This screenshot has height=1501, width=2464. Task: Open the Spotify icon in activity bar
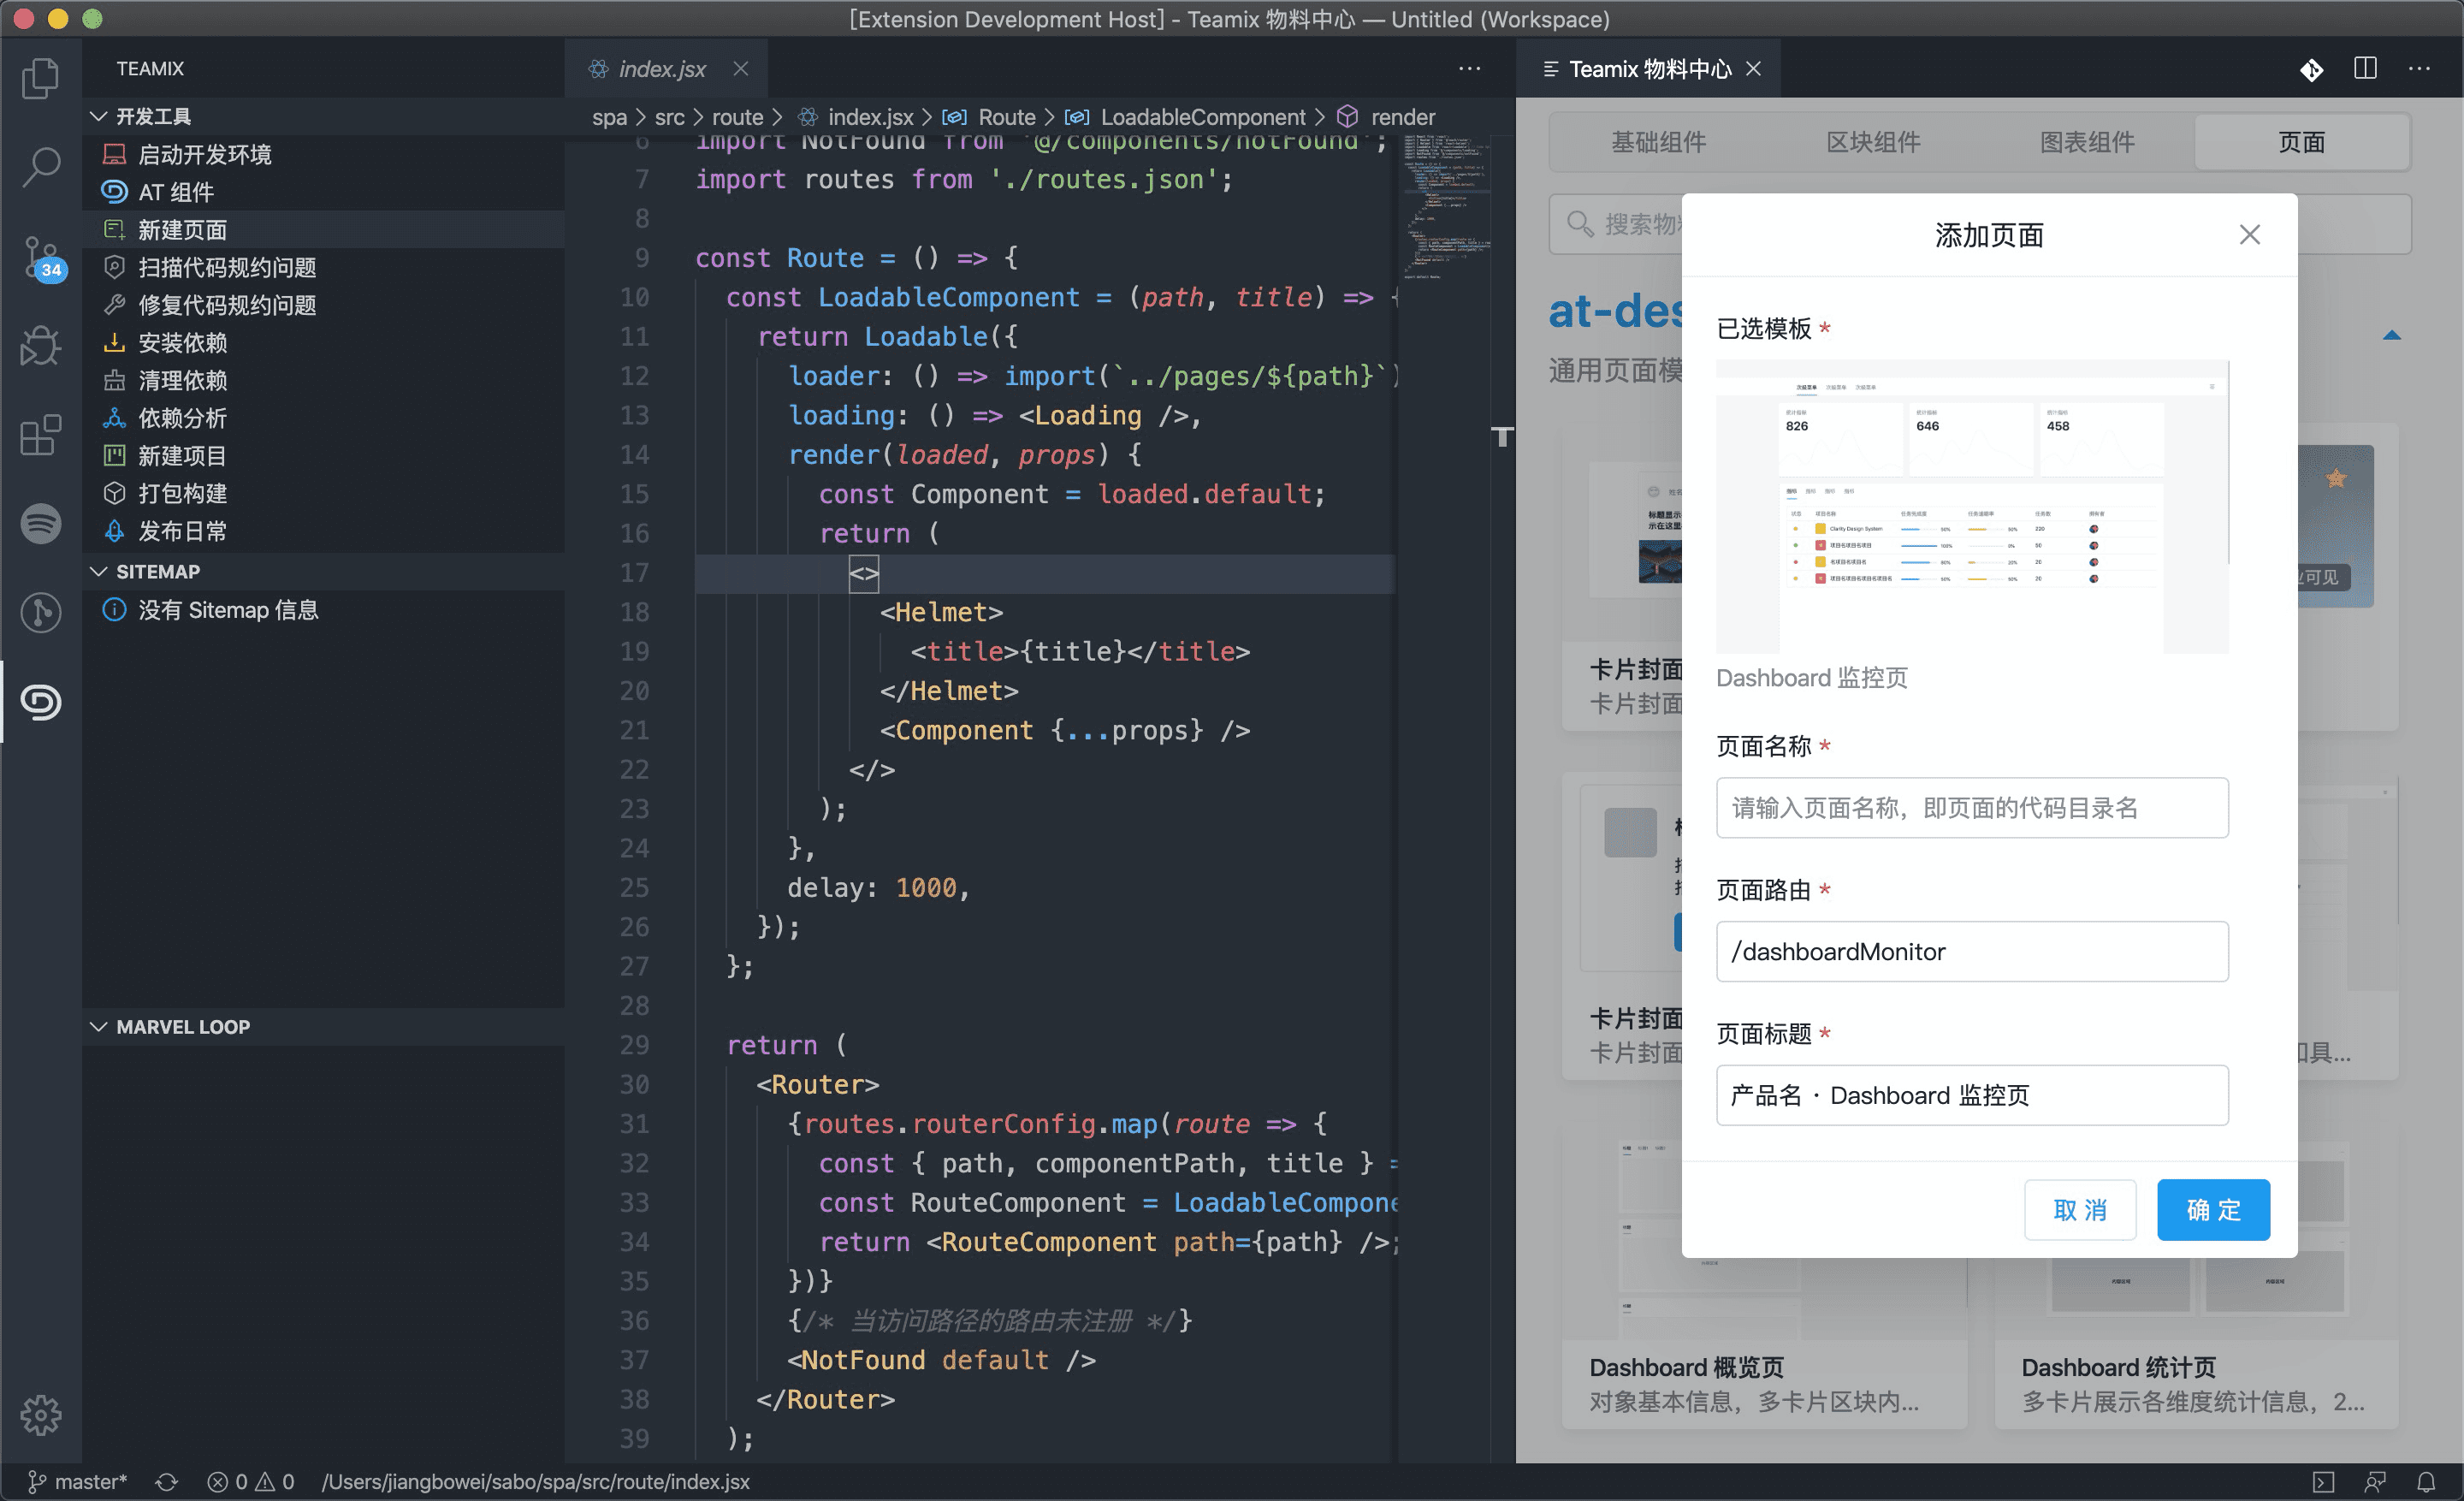pos(40,523)
